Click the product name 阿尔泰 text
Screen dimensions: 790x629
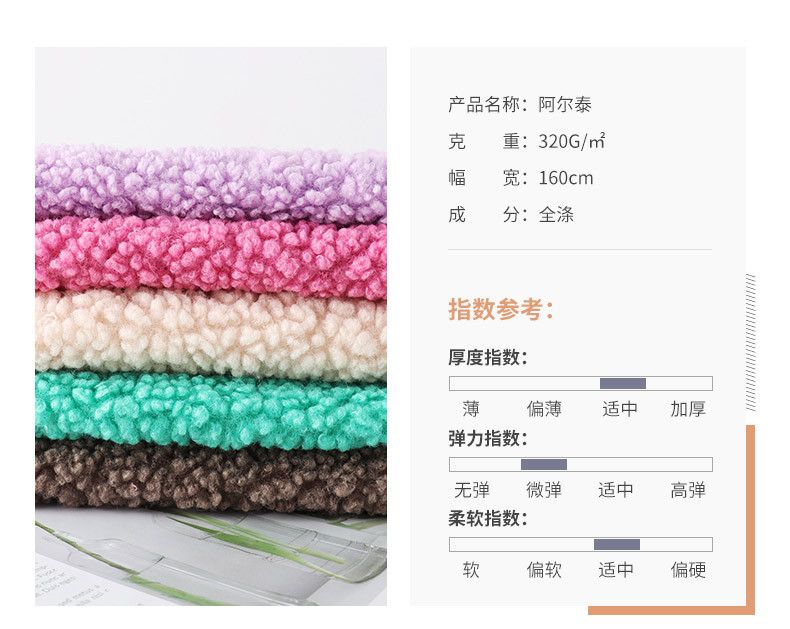(x=565, y=105)
